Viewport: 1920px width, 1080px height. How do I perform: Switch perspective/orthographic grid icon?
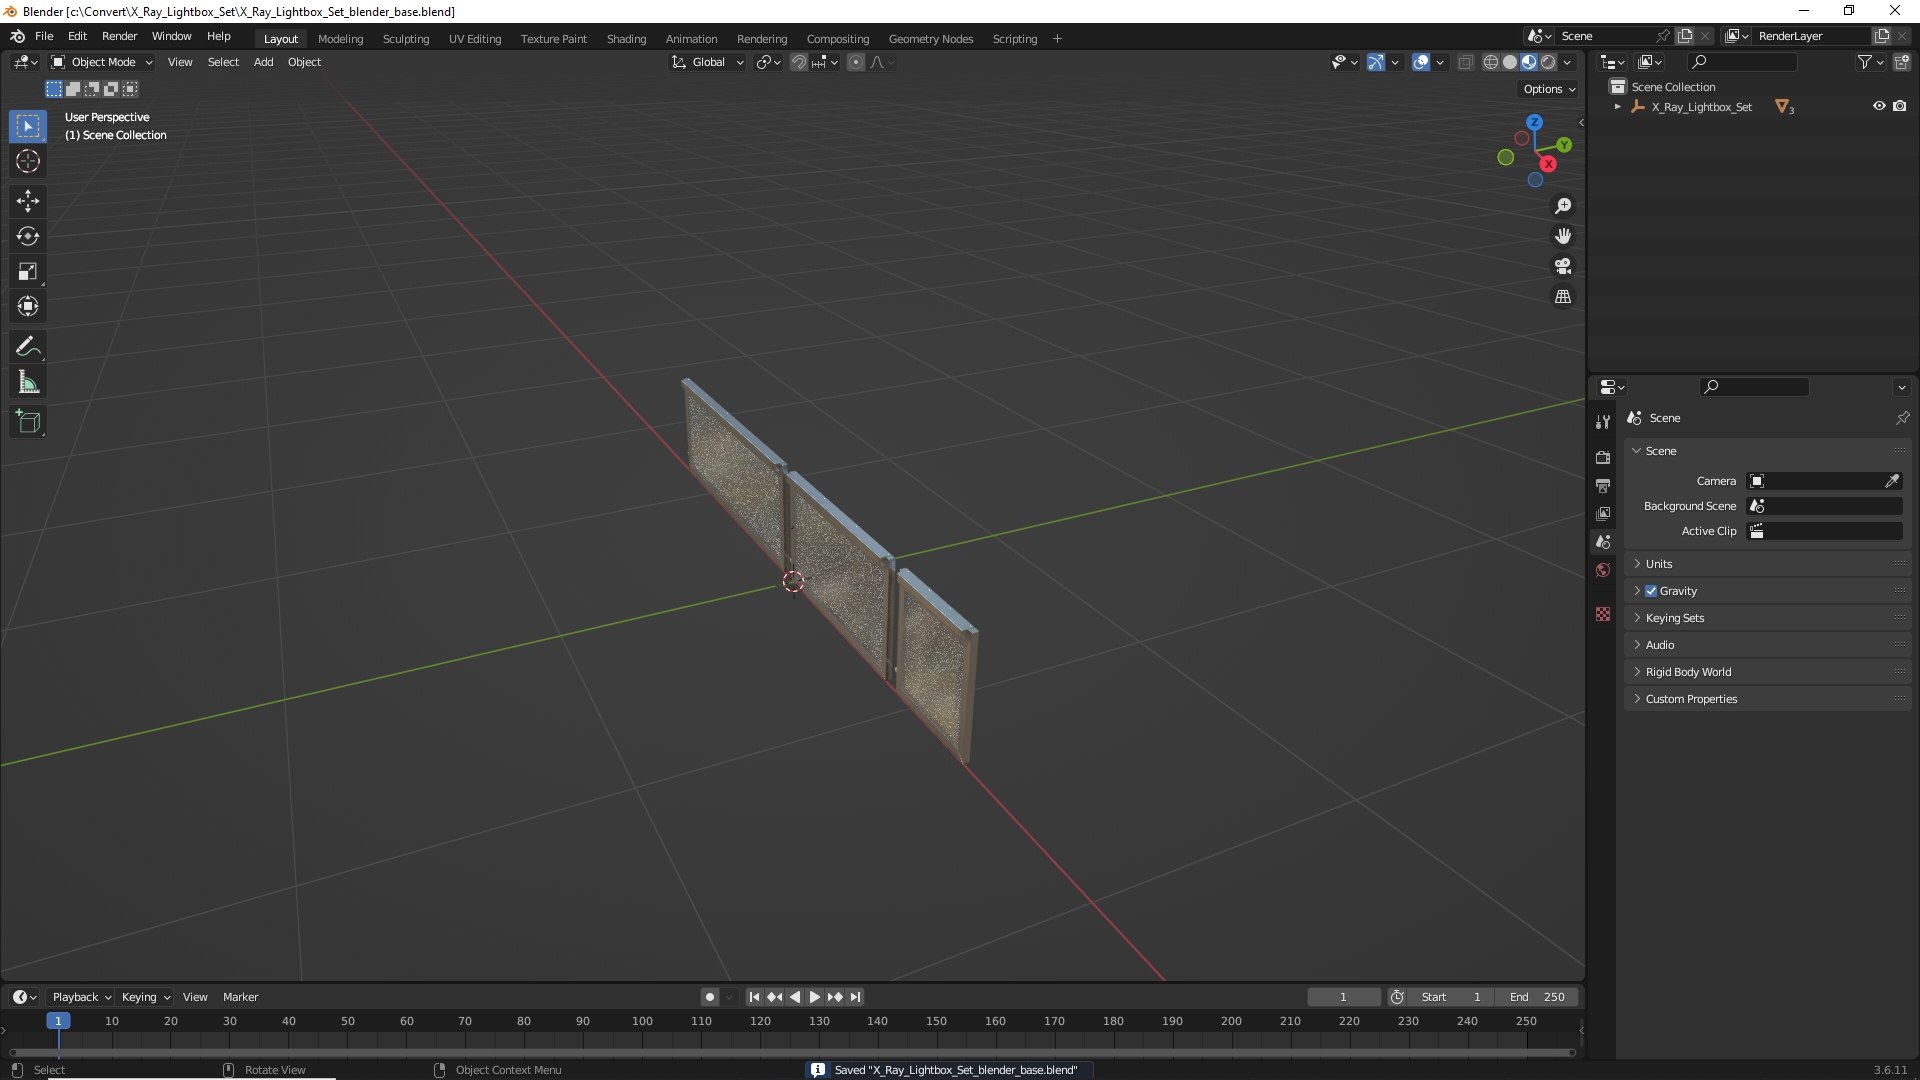[x=1563, y=297]
